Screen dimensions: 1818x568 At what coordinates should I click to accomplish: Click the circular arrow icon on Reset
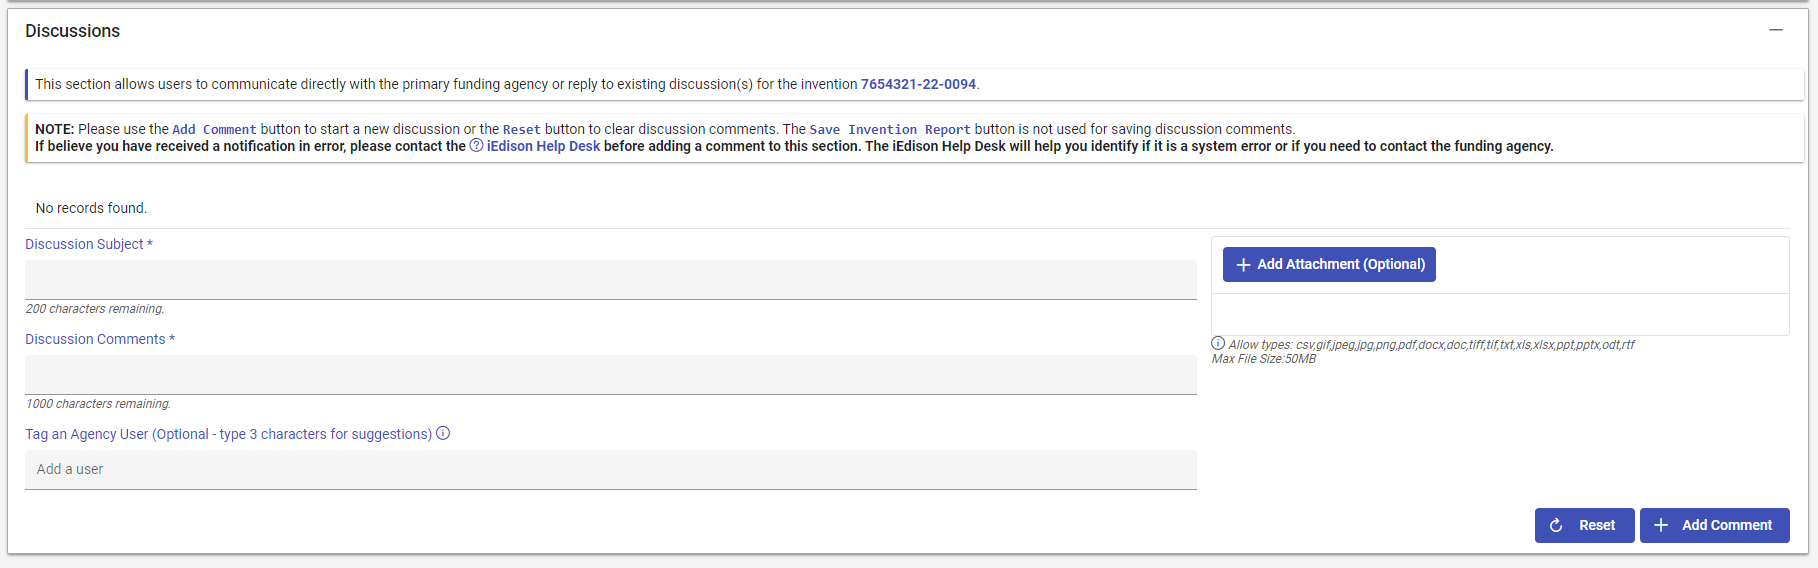(1556, 525)
